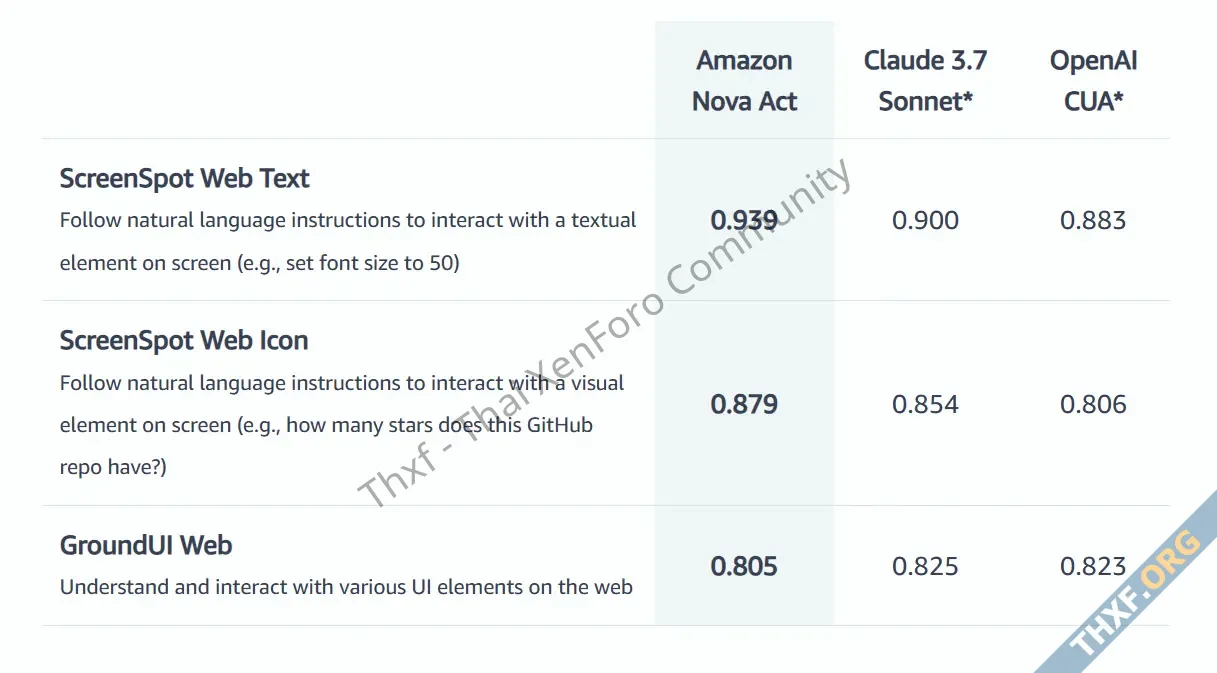
Task: Click the 0.879 Nova Act score
Action: tap(744, 404)
